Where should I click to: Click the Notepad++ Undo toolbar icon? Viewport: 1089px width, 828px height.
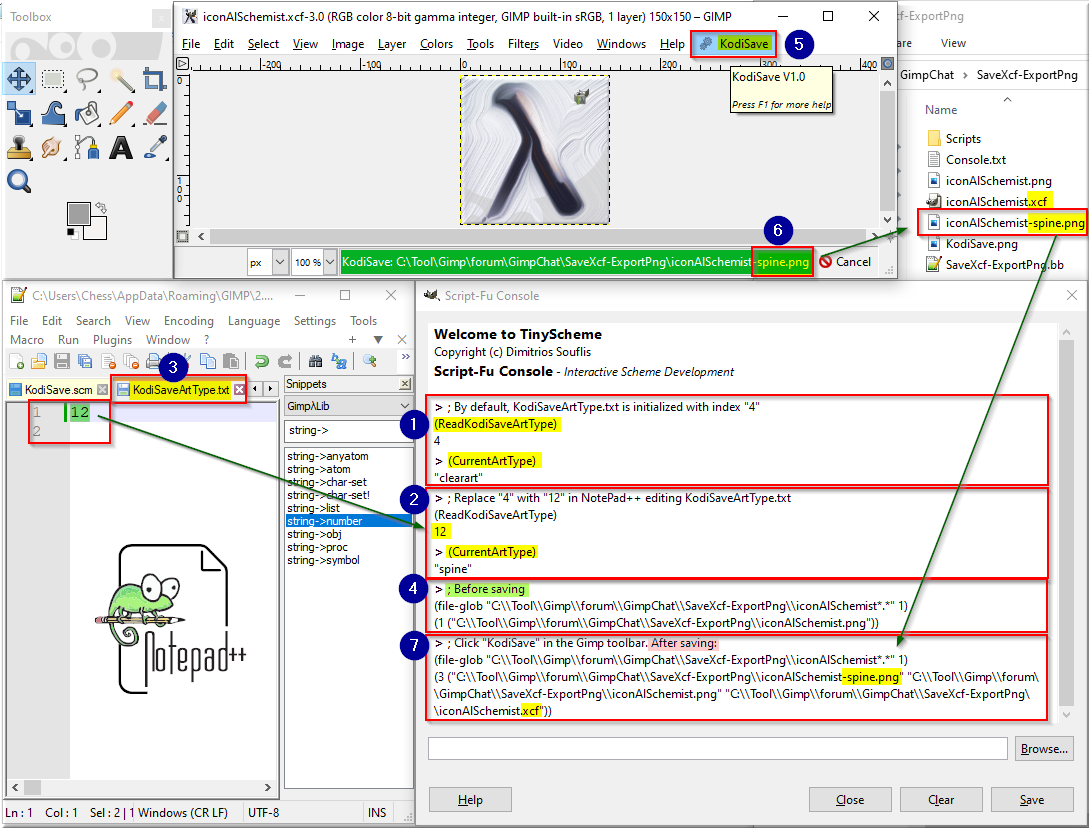261,361
